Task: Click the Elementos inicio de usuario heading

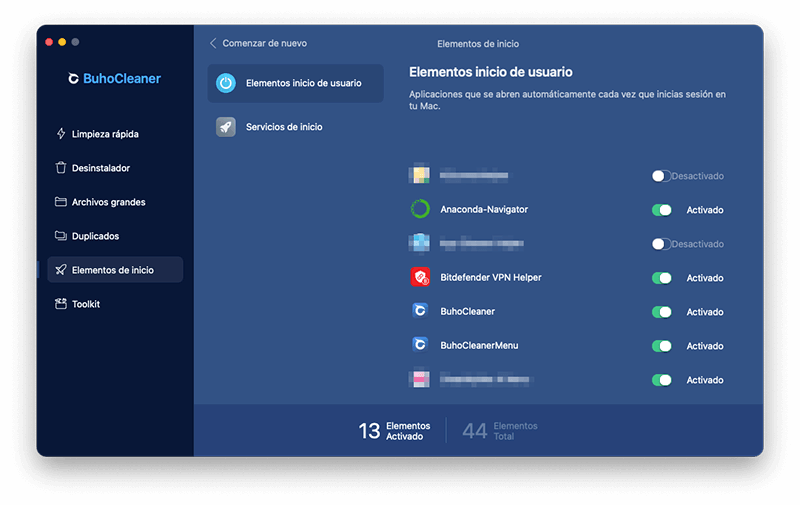Action: pos(490,72)
